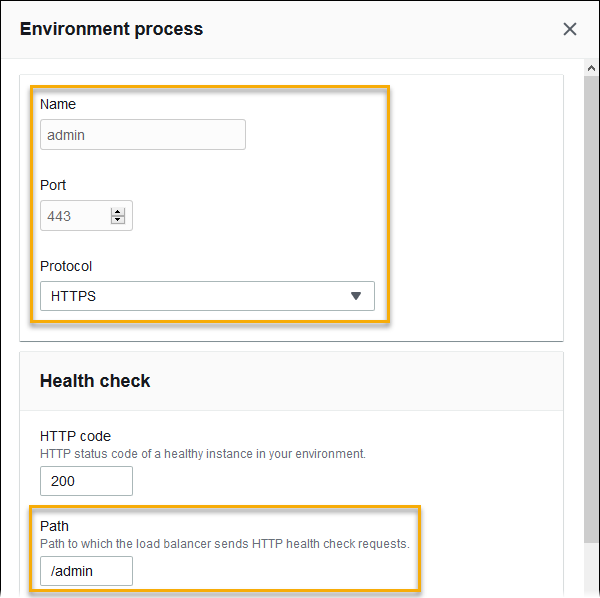Focus the Port number field
Image resolution: width=600 pixels, height=598 pixels.
tap(76, 216)
